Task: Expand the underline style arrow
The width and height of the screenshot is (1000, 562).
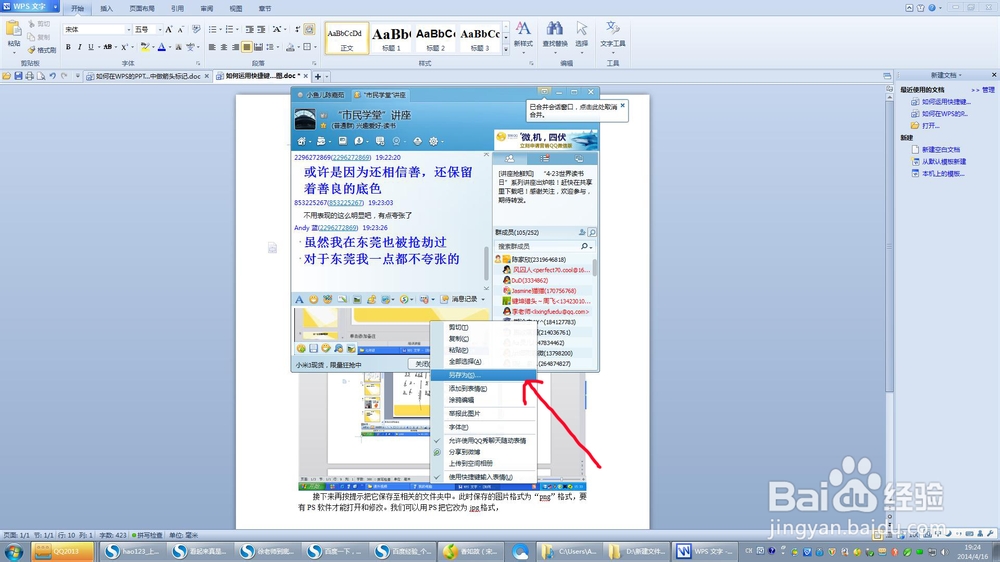Action: [99, 47]
